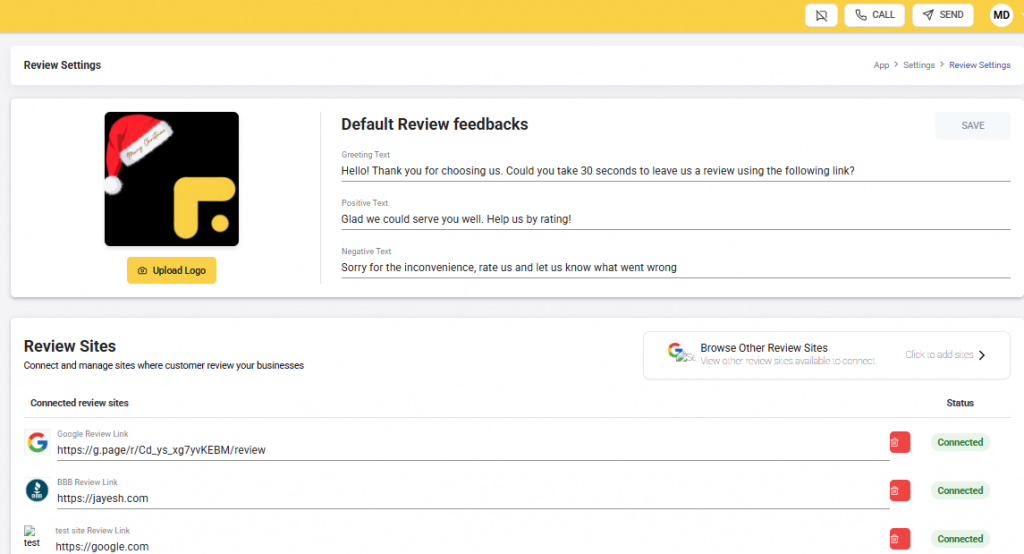Viewport: 1024px width, 554px height.
Task: Click the Upload Logo button
Action: tap(171, 271)
